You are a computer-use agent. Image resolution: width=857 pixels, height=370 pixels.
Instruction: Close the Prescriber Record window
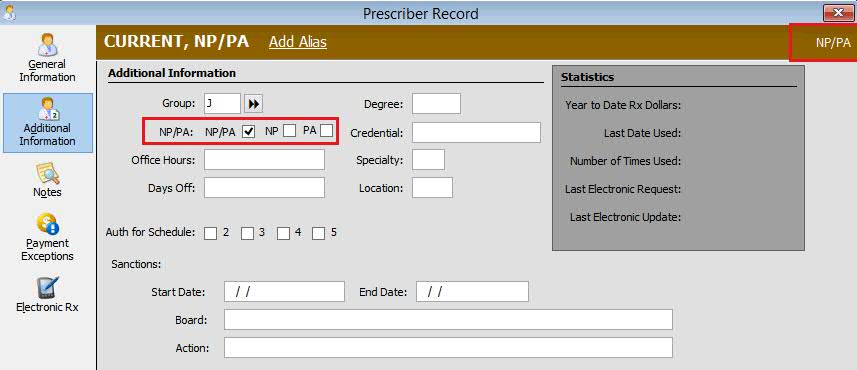coord(838,13)
